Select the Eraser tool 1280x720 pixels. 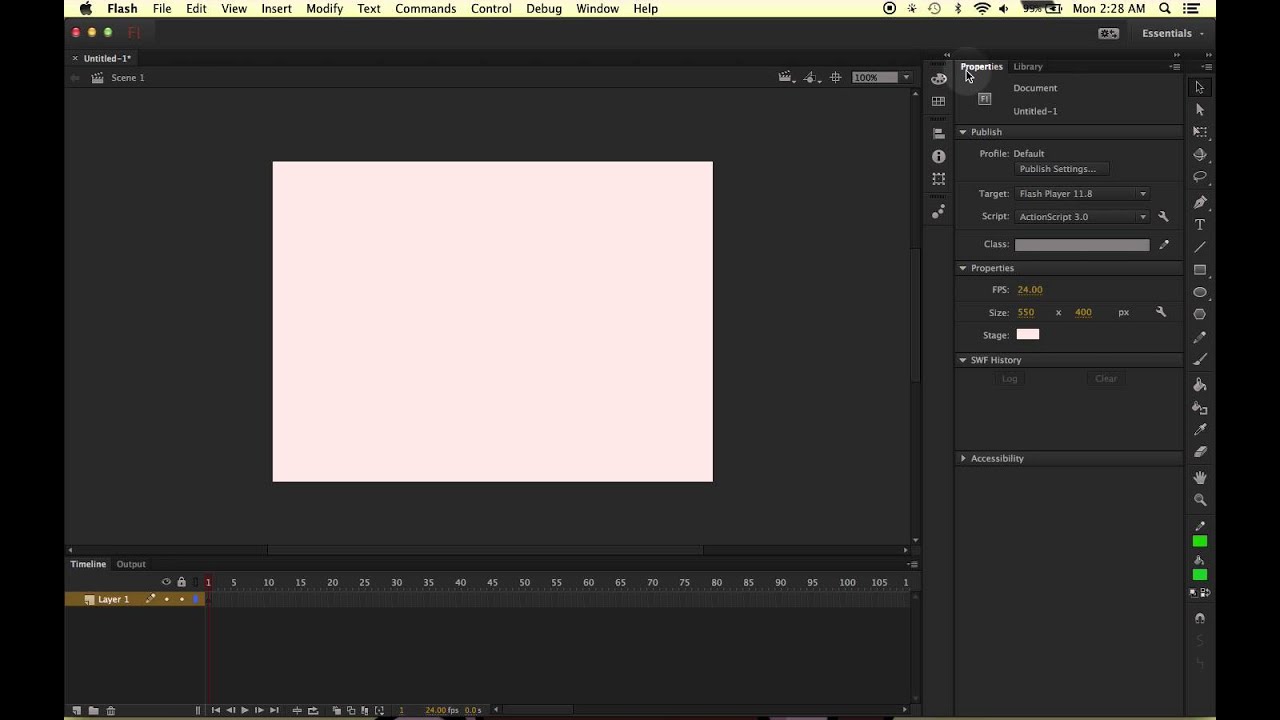[1200, 451]
